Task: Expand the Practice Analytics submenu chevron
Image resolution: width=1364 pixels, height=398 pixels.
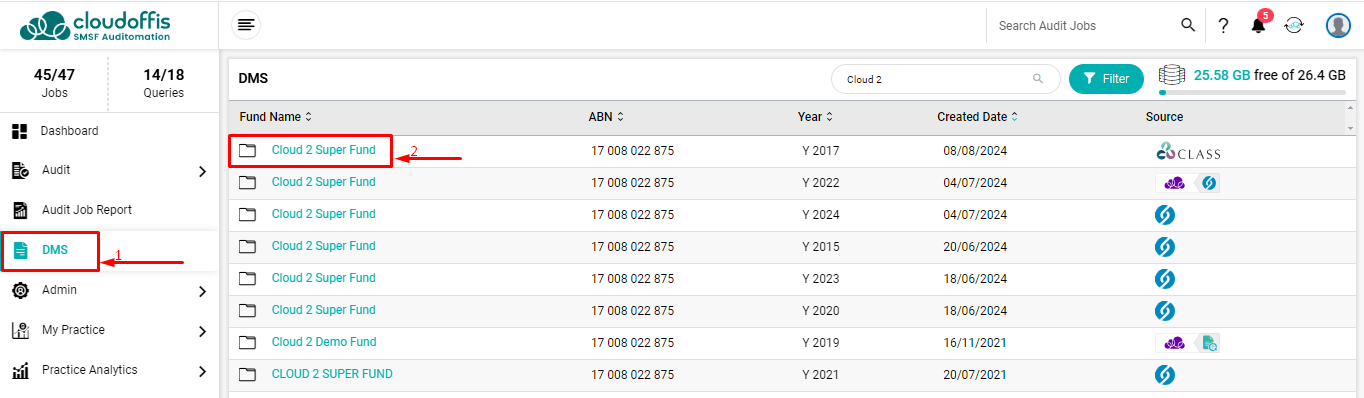Action: point(203,372)
